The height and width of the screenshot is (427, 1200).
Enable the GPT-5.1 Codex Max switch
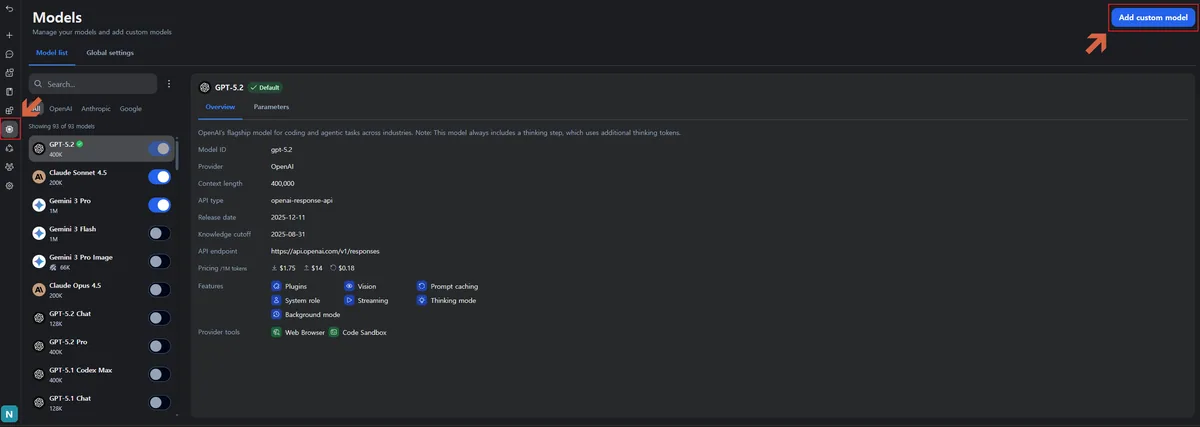pos(159,374)
